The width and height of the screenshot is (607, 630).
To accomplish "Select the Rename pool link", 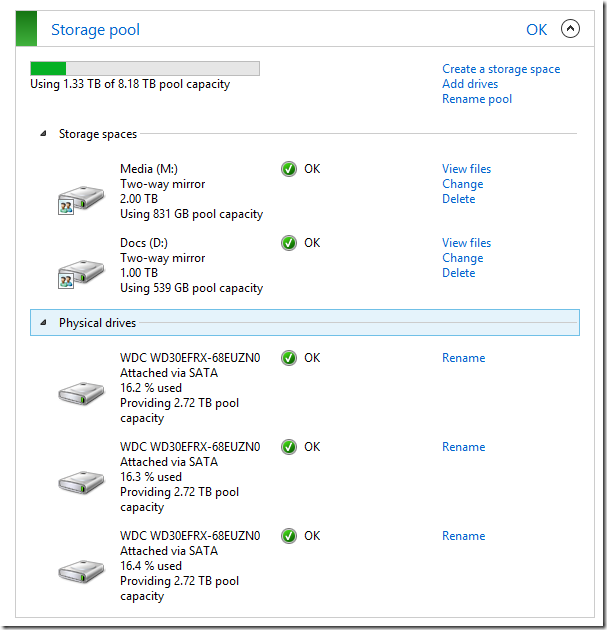I will click(477, 99).
